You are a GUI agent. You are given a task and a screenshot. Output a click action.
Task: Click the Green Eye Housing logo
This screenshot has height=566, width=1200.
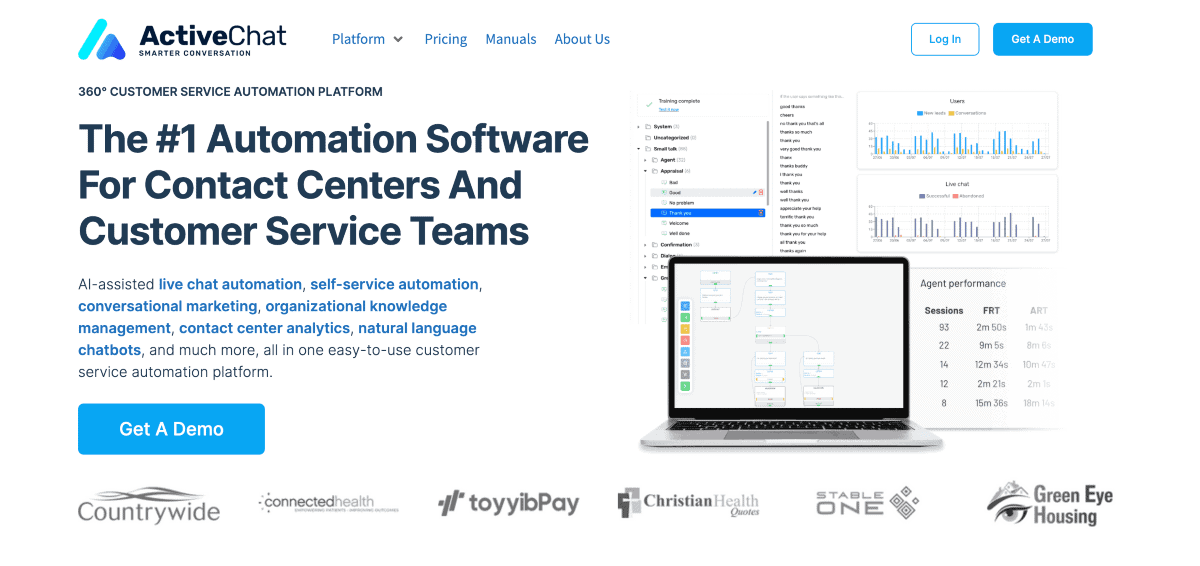(x=1049, y=504)
